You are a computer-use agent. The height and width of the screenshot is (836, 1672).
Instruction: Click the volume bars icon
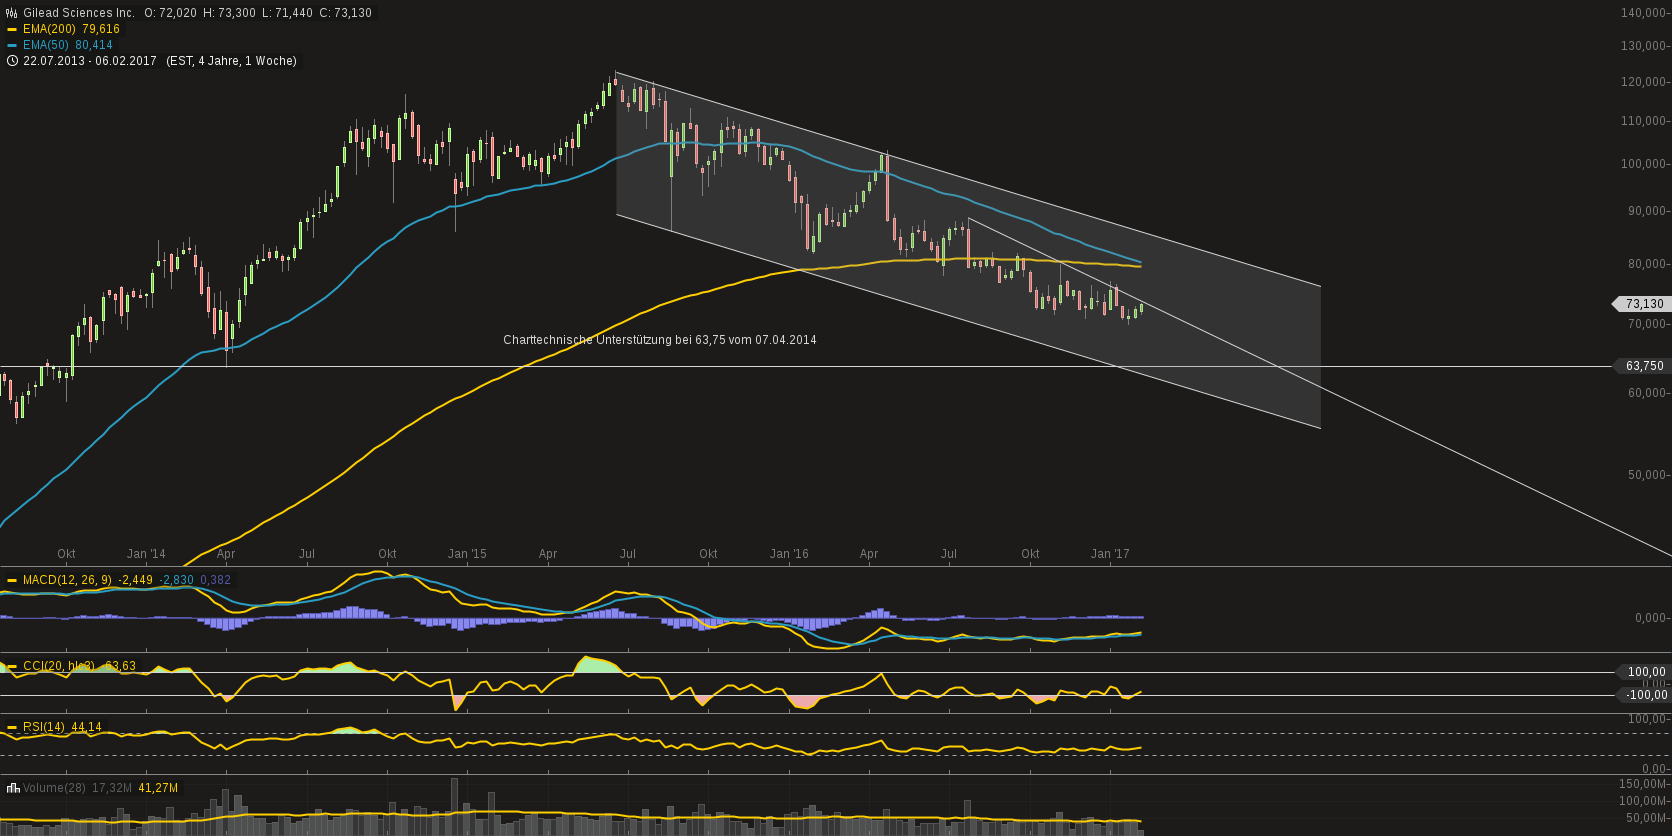pos(13,788)
